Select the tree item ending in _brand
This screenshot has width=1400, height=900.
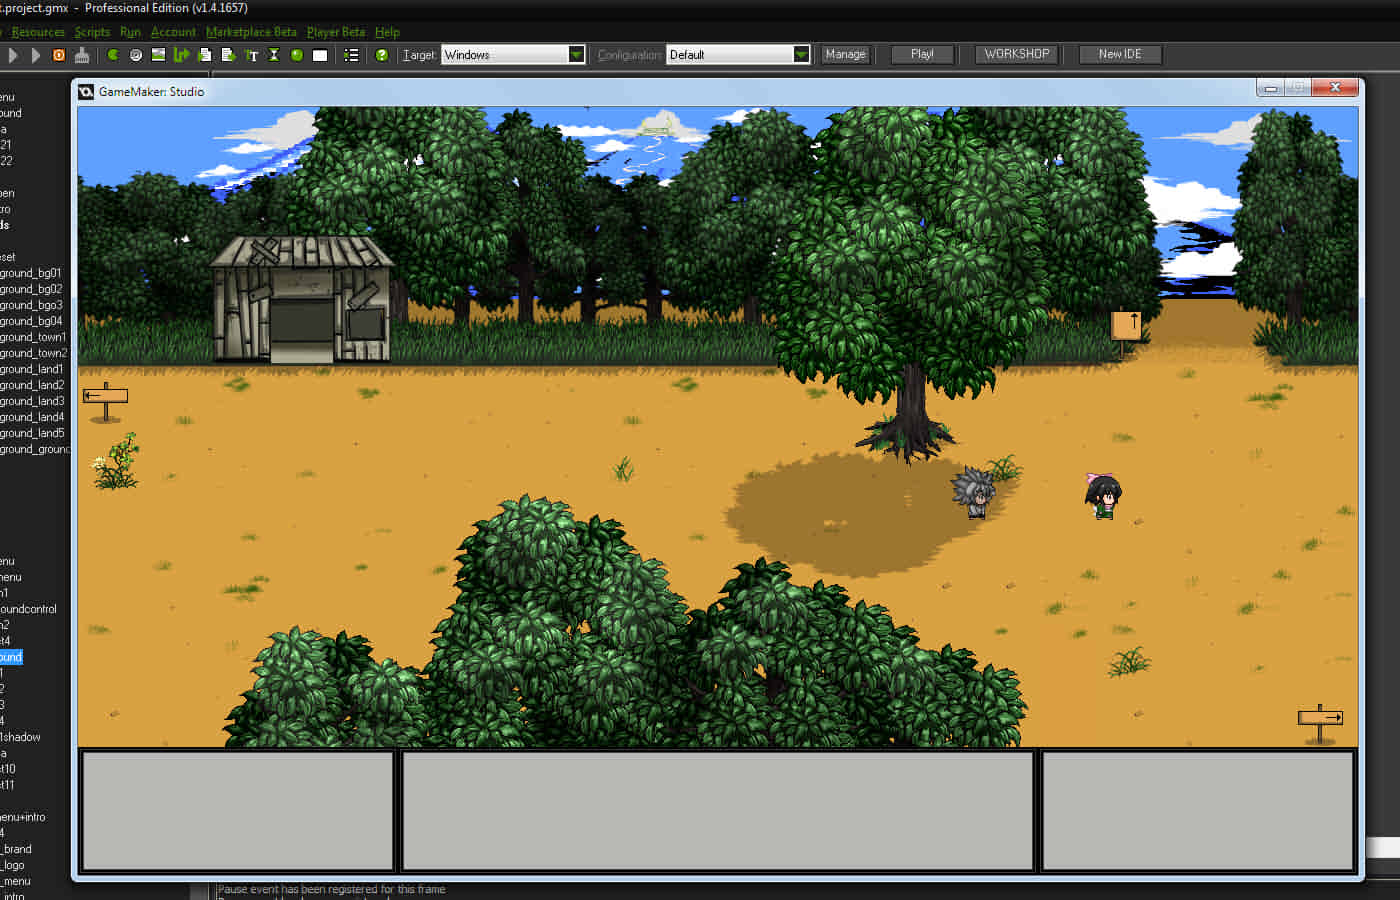[x=16, y=849]
